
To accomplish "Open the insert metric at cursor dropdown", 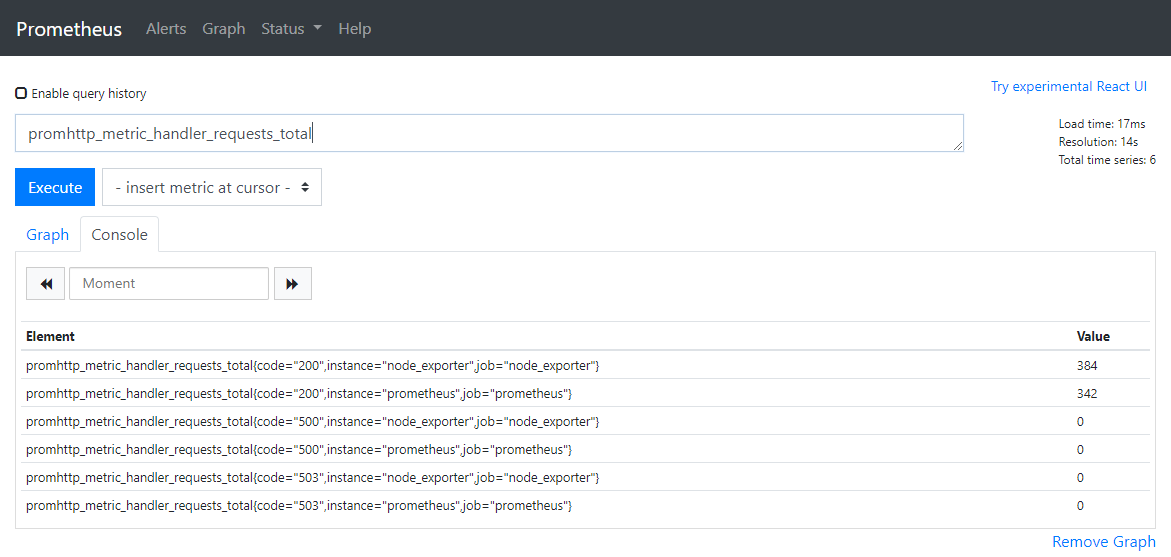I will pyautogui.click(x=211, y=187).
